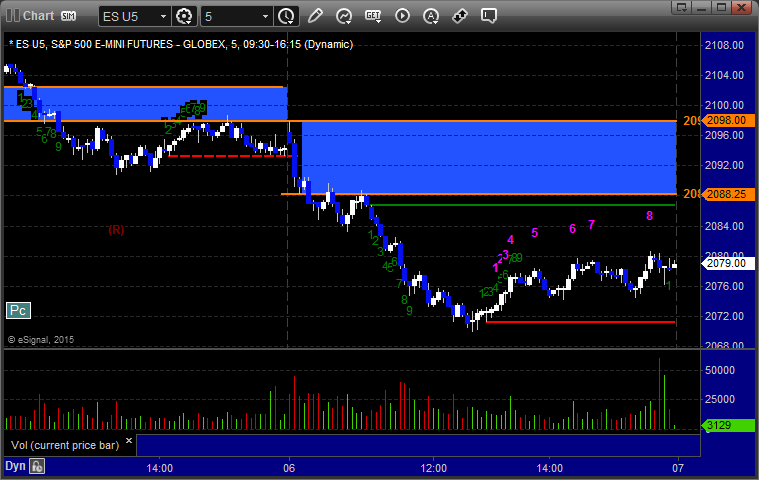Open the studies chart-line icon
Screen dimensions: 759x480
pyautogui.click(x=344, y=16)
